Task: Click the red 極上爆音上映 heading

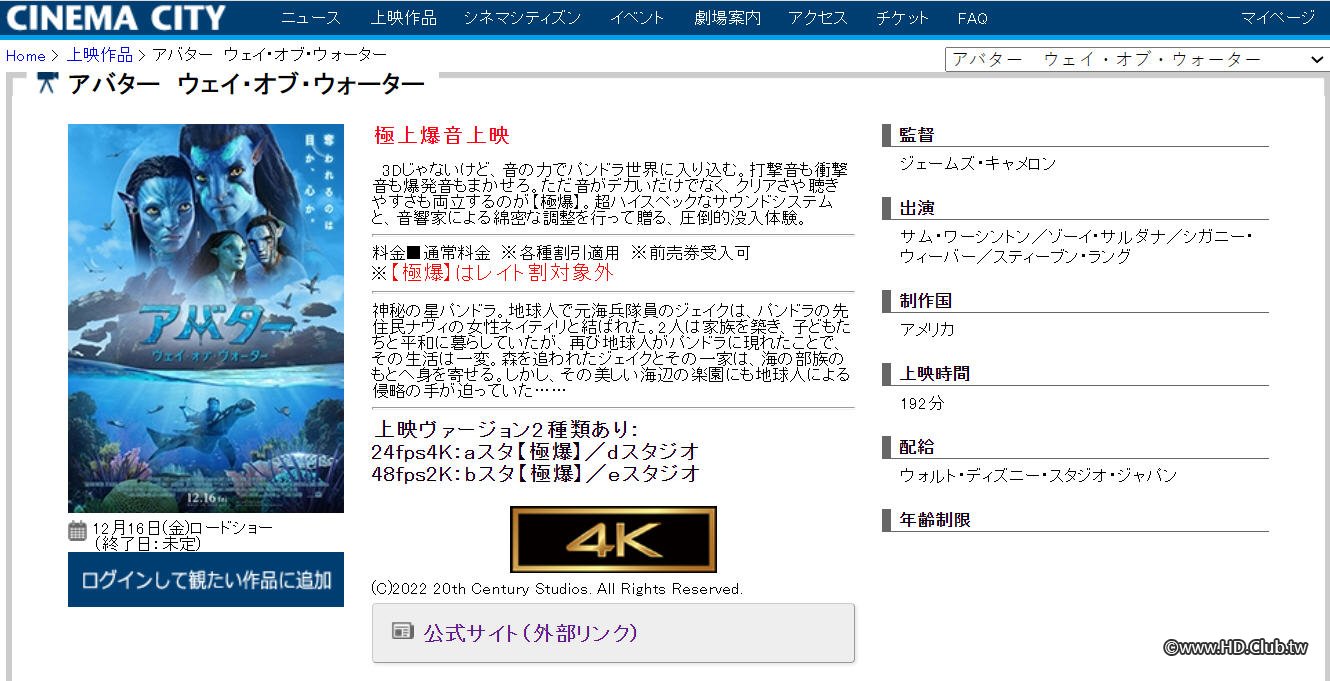Action: [441, 135]
